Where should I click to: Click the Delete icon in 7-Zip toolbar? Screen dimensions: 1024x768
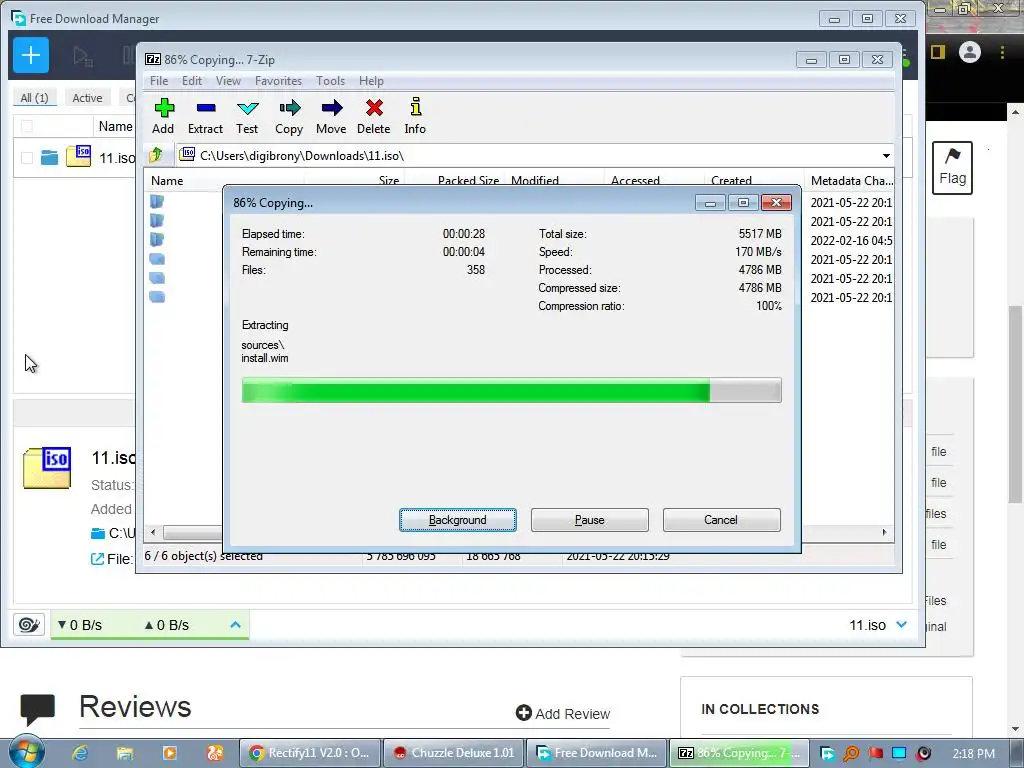374,108
